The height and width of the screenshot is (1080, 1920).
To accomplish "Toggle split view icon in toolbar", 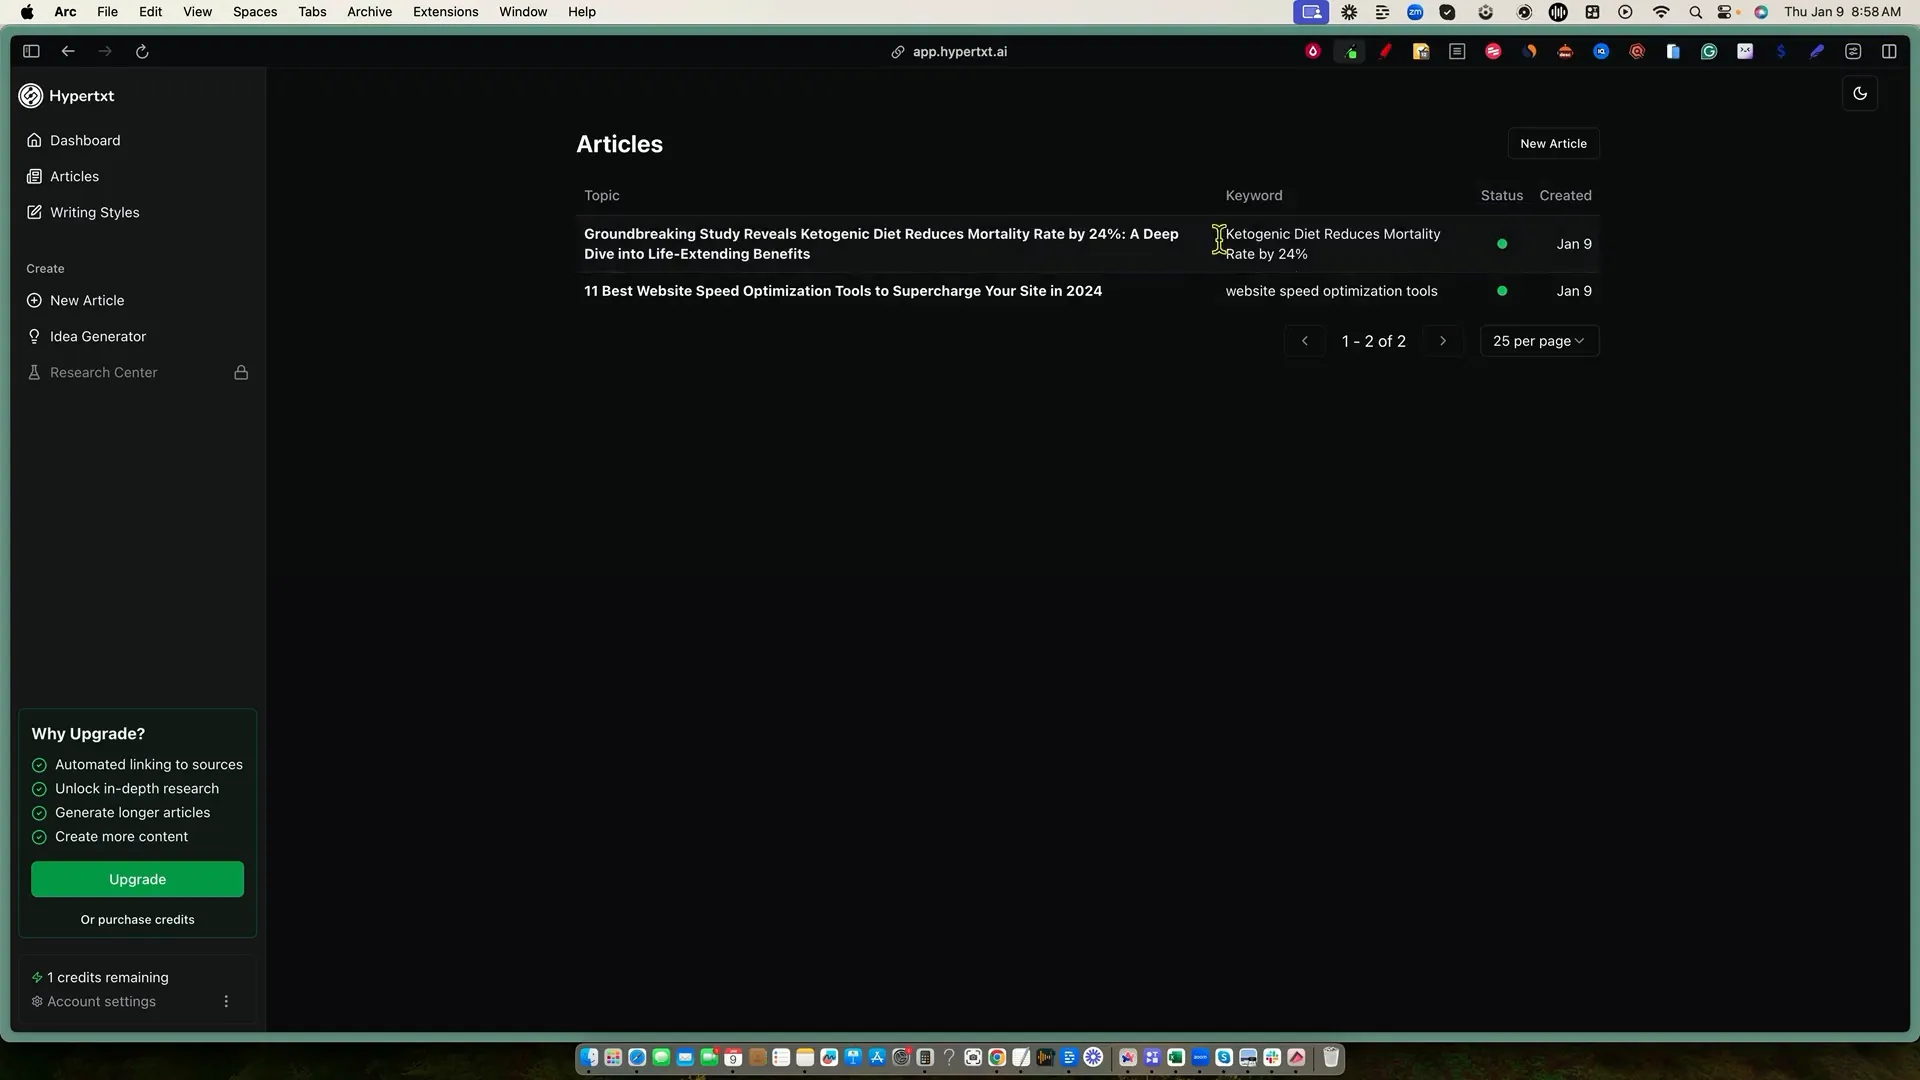I will pos(1889,52).
